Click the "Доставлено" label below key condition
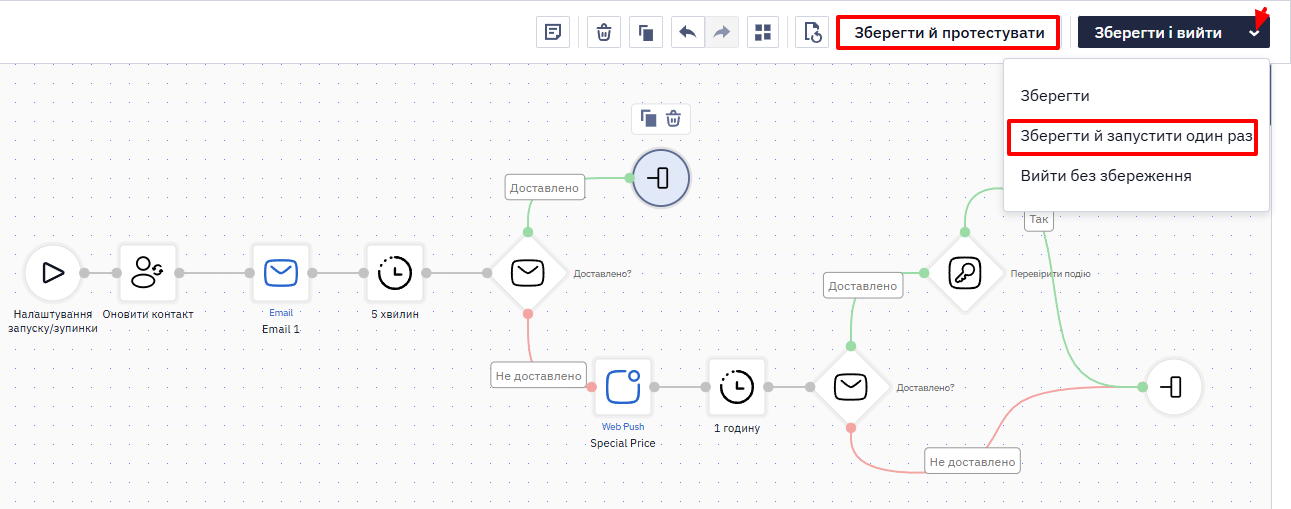This screenshot has height=509, width=1291. tap(863, 286)
